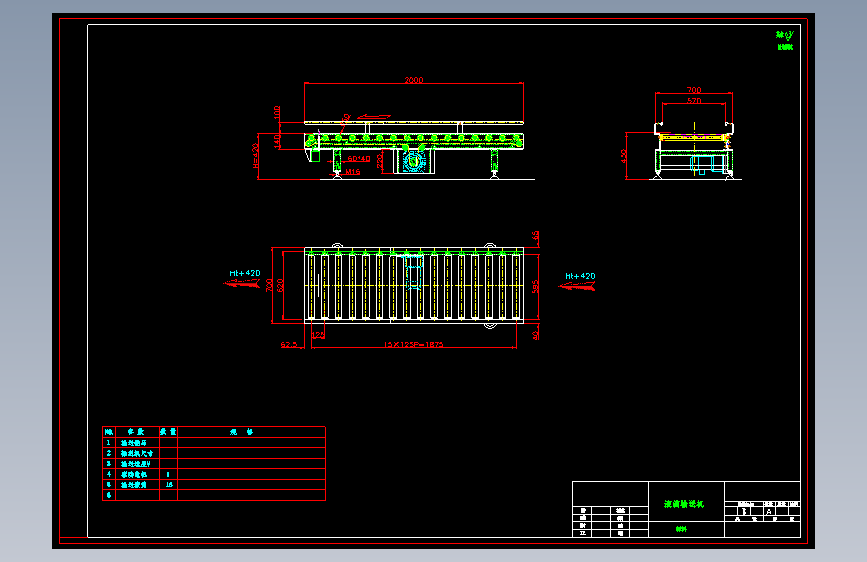Select the H=420 height dimension text

[255, 155]
